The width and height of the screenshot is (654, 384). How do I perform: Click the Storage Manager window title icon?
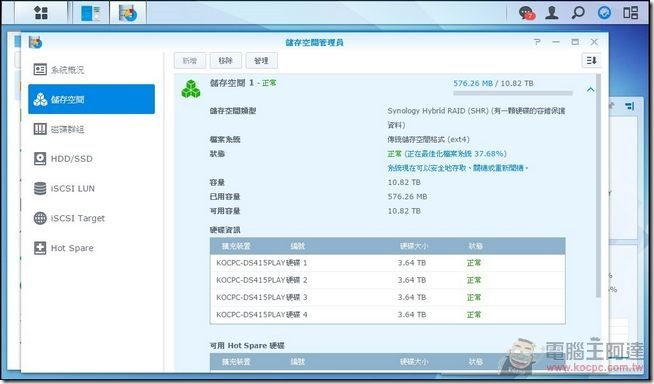point(35,42)
